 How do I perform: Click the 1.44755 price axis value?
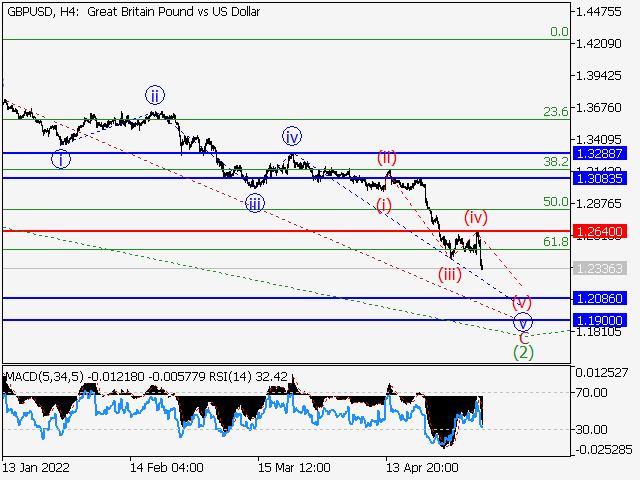coord(598,11)
